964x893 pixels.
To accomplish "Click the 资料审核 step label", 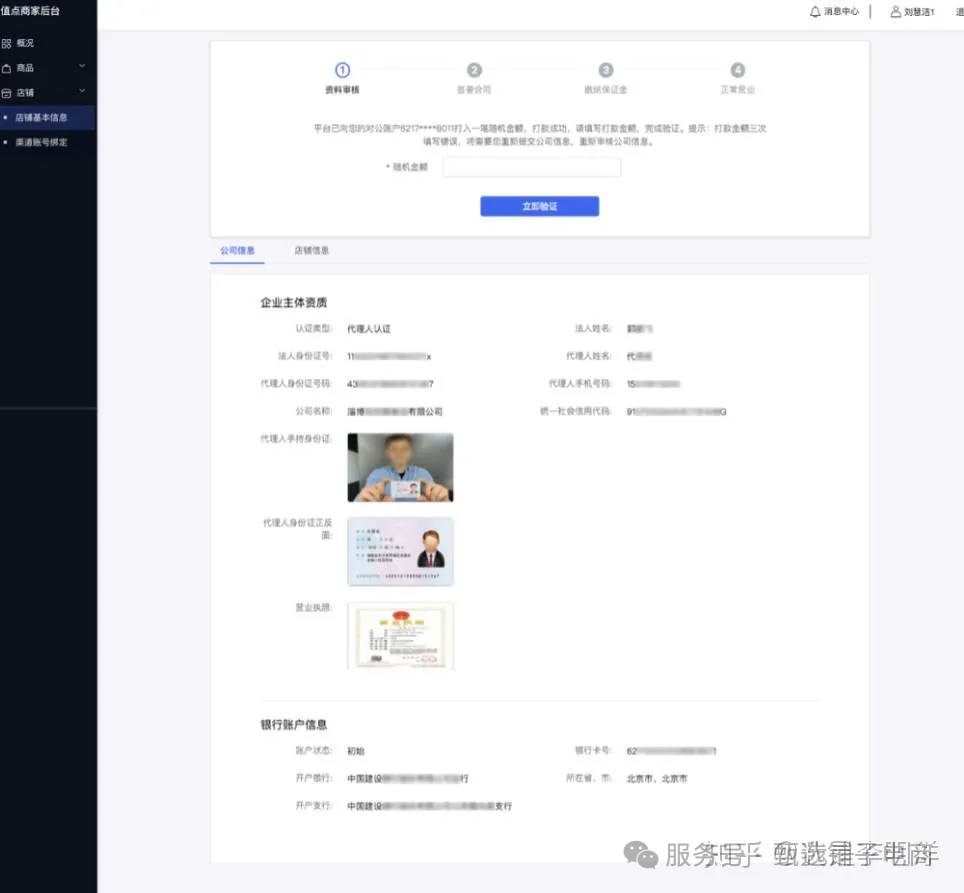I will 342,90.
